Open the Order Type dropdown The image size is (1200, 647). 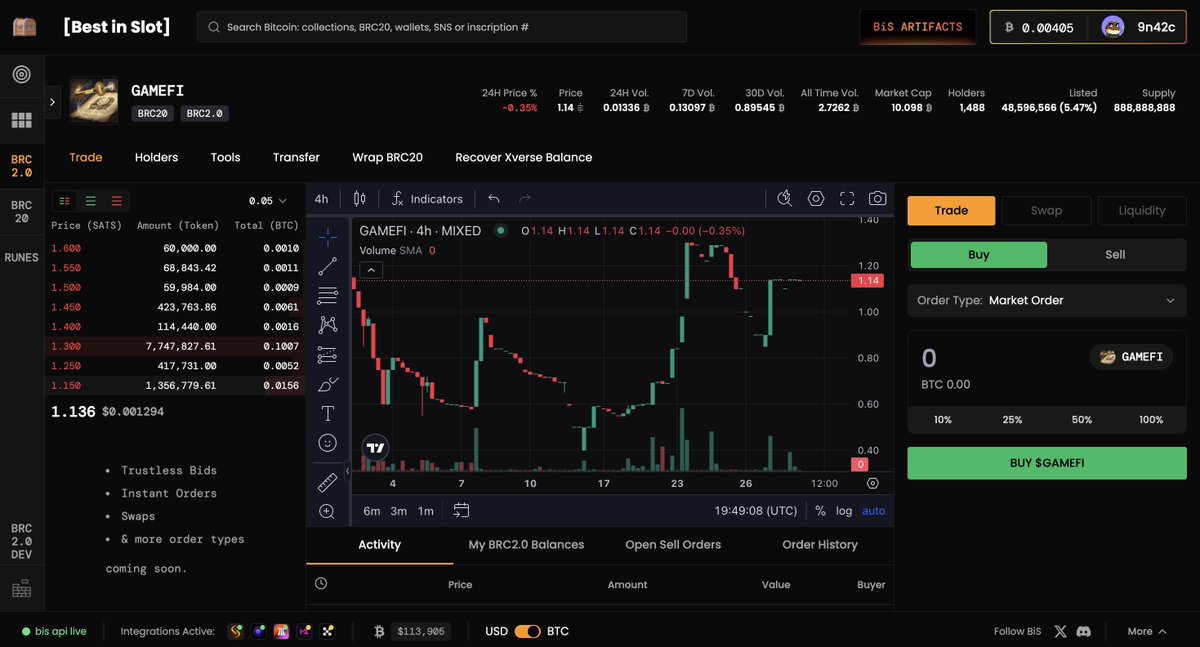coord(1046,300)
